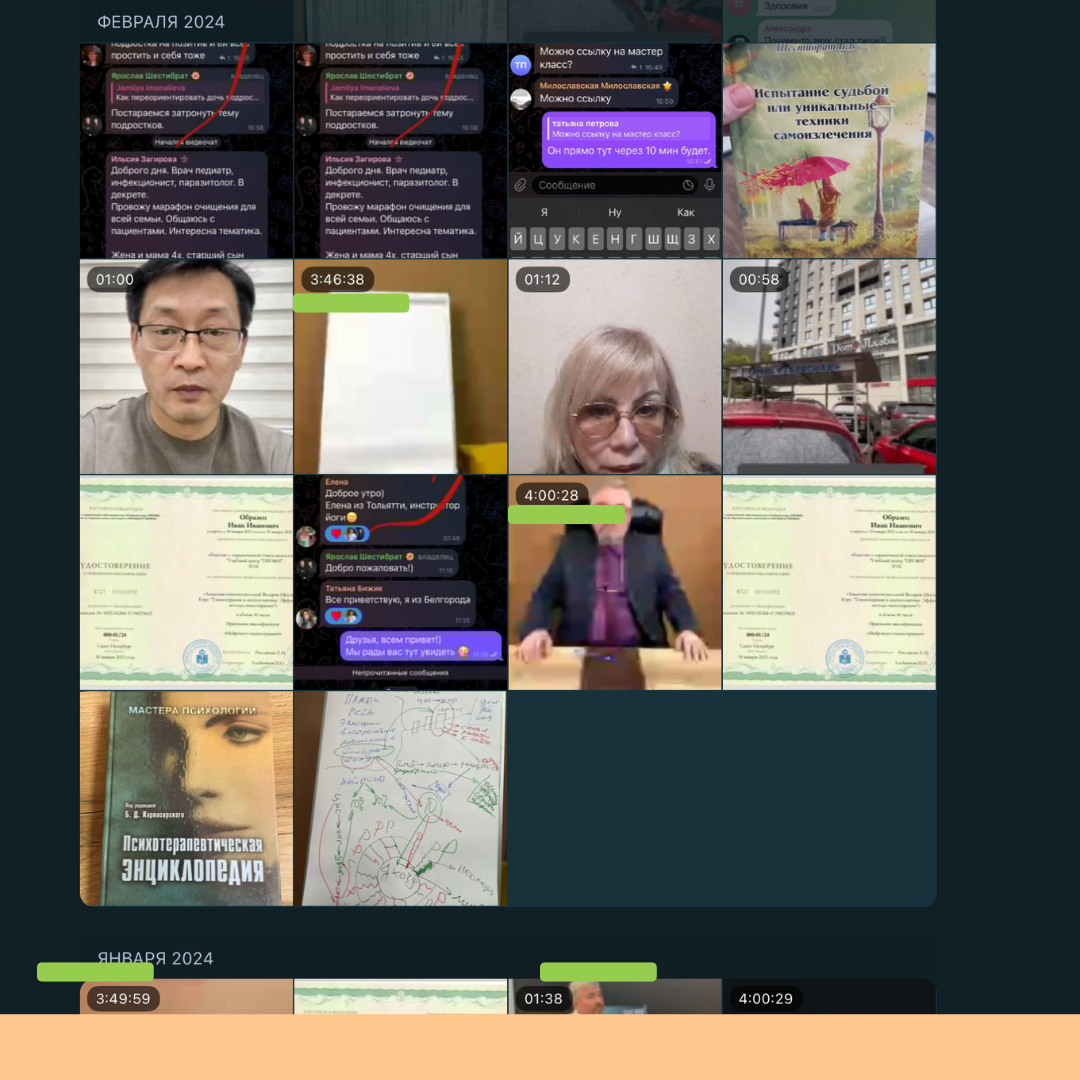
Task: Open the 4:00:29 video in January 2024
Action: click(829, 996)
